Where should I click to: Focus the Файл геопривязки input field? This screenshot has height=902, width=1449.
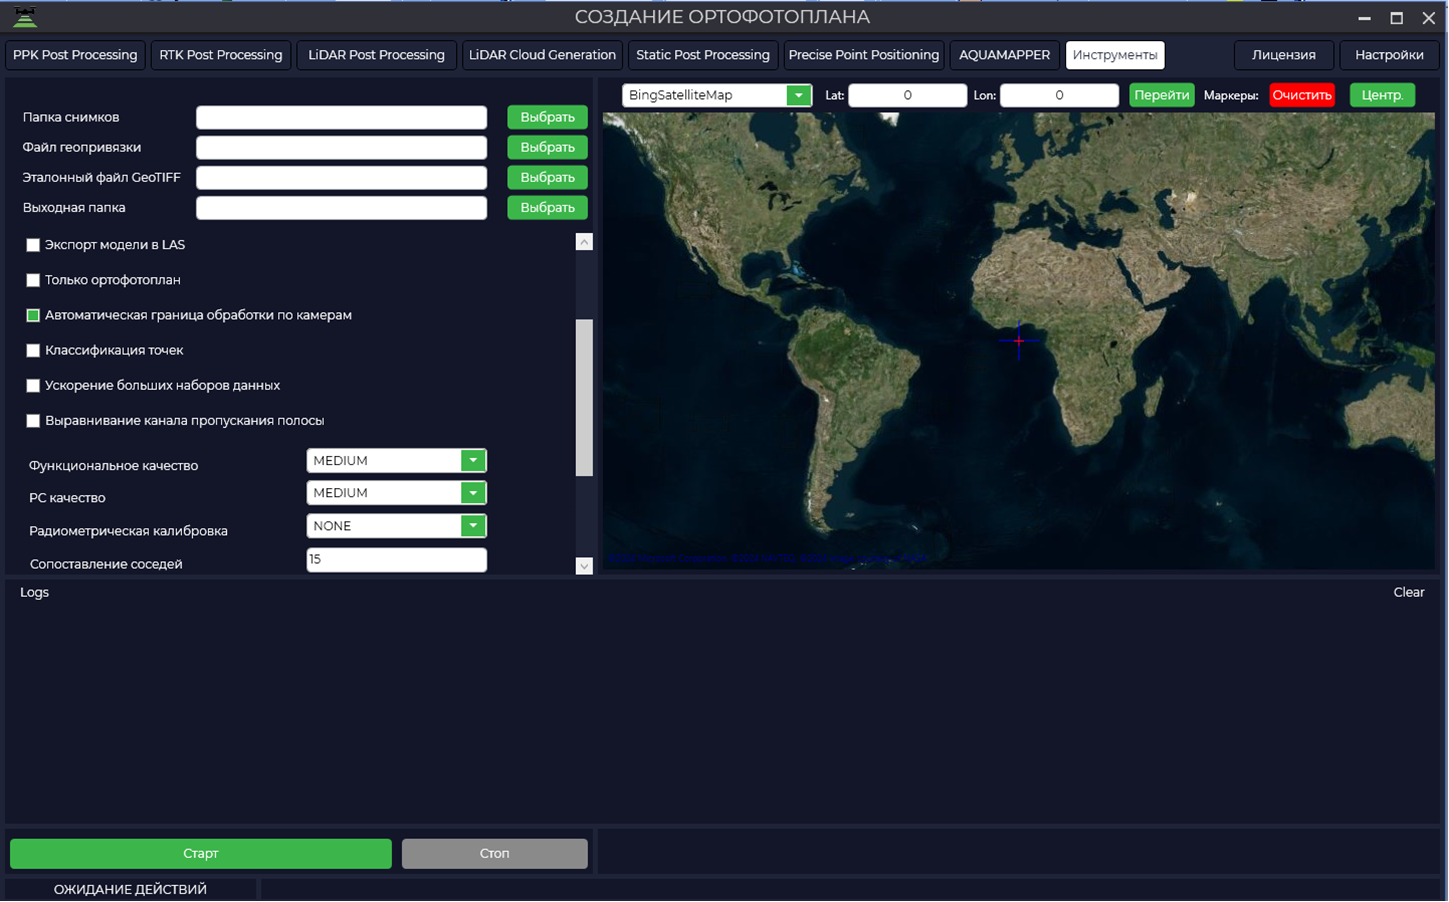342,147
